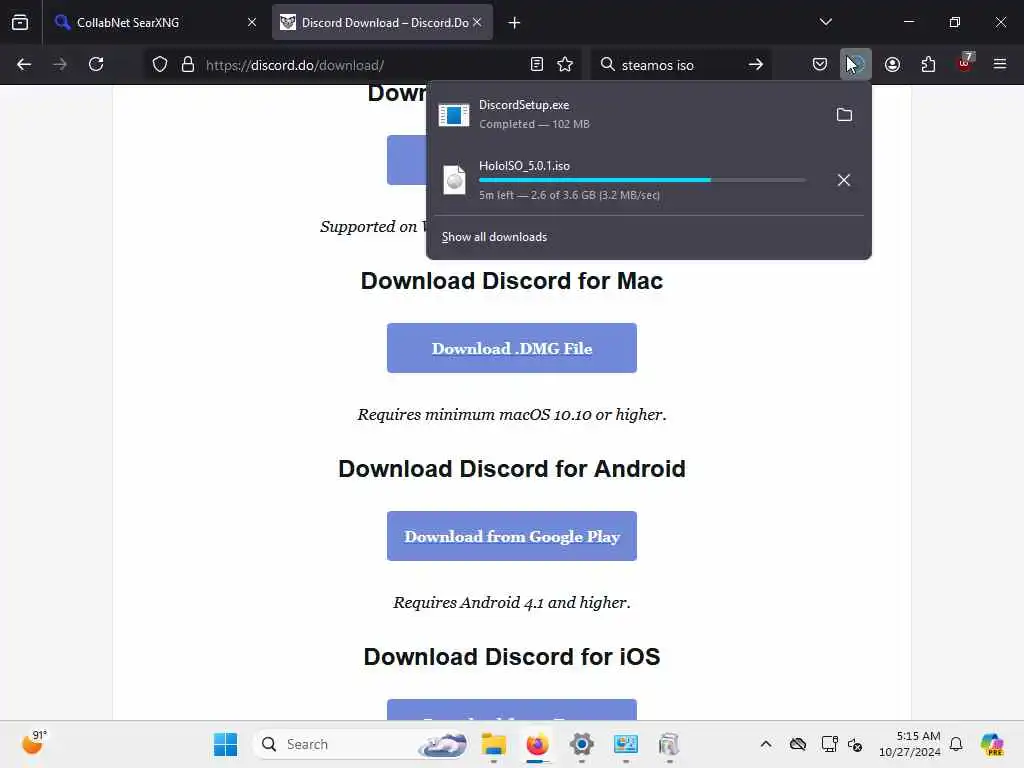
Task: Reload the current page
Action: click(96, 64)
